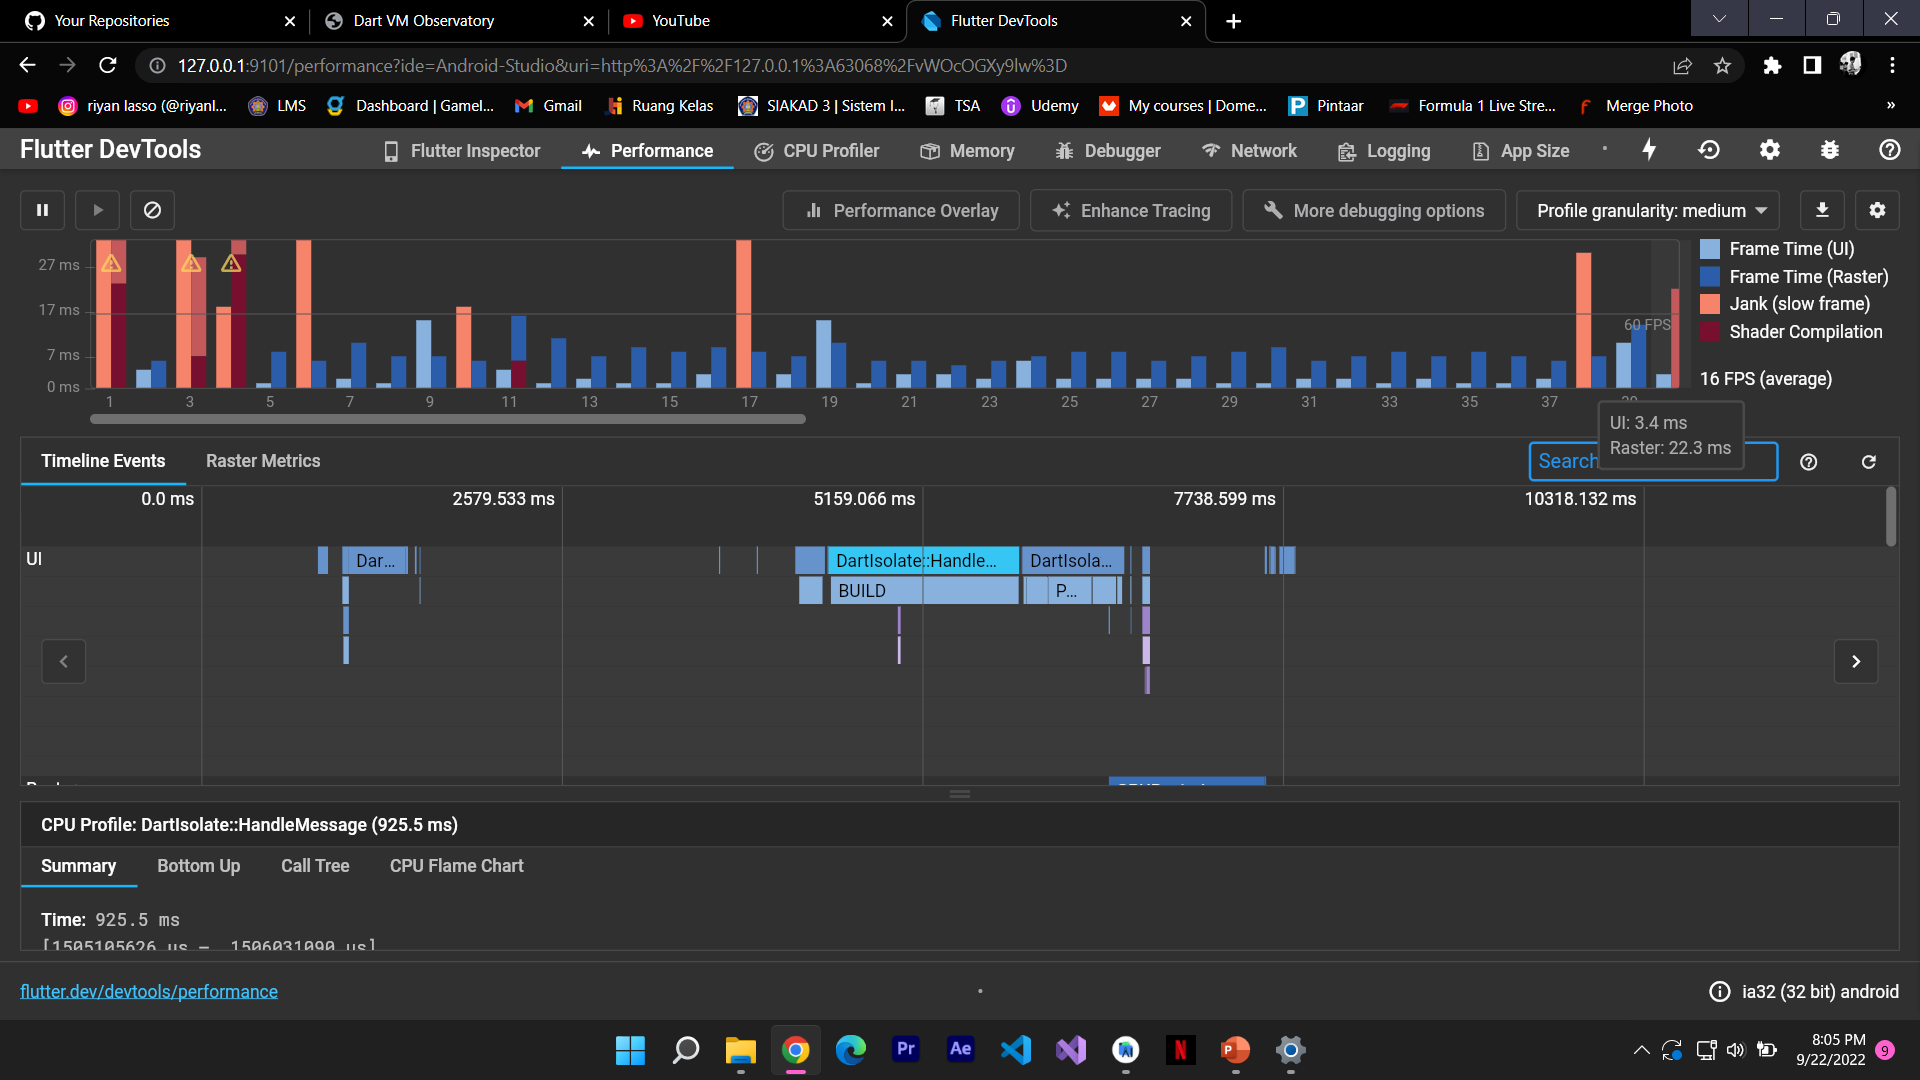Open a new browser tab
The height and width of the screenshot is (1080, 1920).
coord(1233,21)
